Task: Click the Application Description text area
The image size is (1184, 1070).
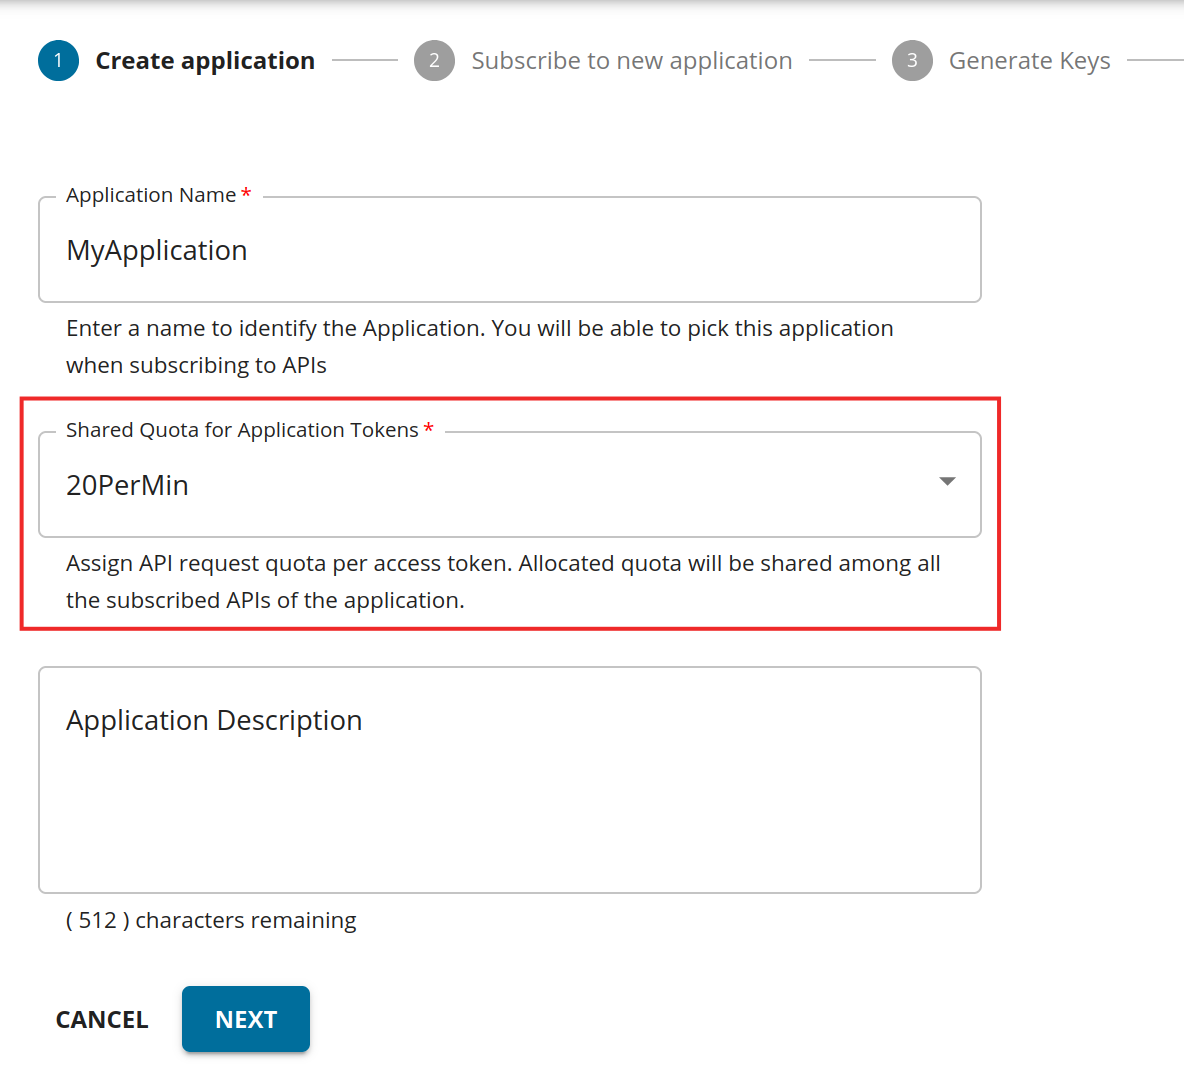Action: pos(510,780)
